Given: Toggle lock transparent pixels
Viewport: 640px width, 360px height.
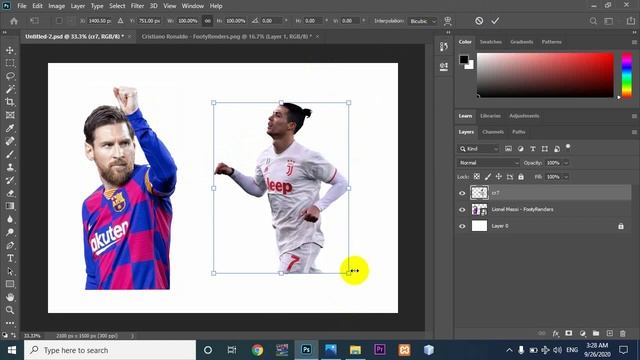Looking at the screenshot, I should click(477, 177).
